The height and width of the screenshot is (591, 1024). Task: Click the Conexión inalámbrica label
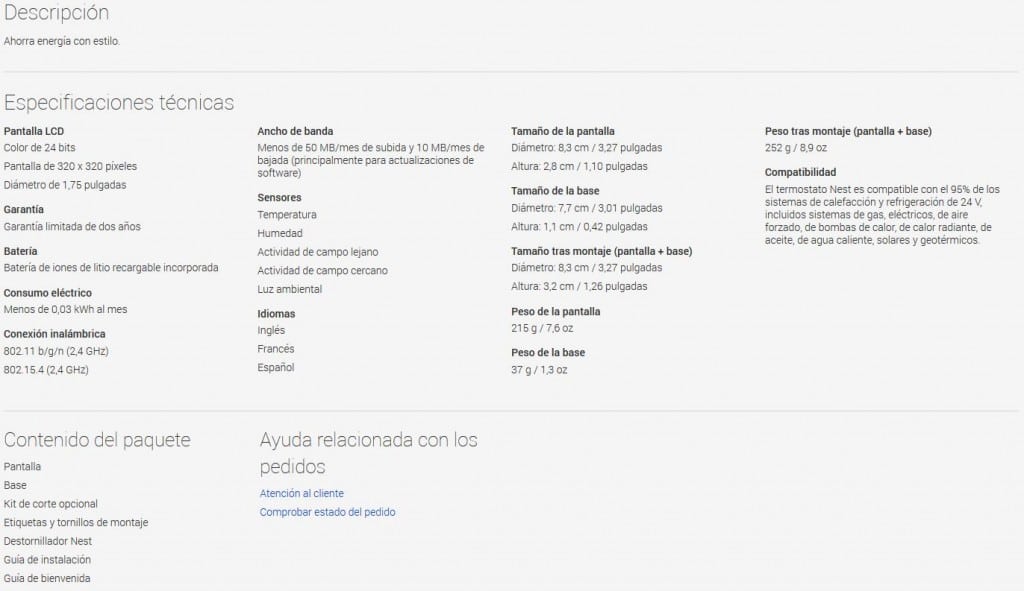tap(54, 334)
